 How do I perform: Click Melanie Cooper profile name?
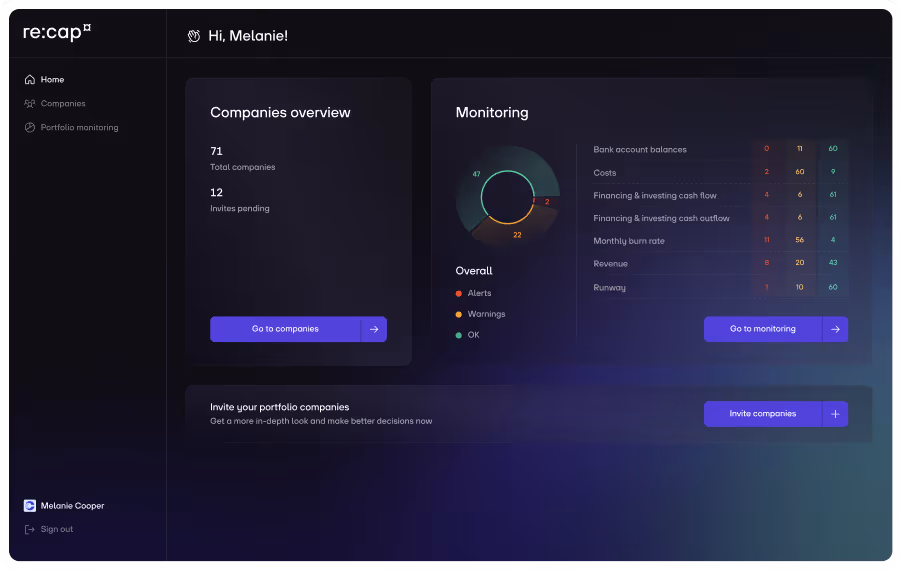tap(72, 506)
